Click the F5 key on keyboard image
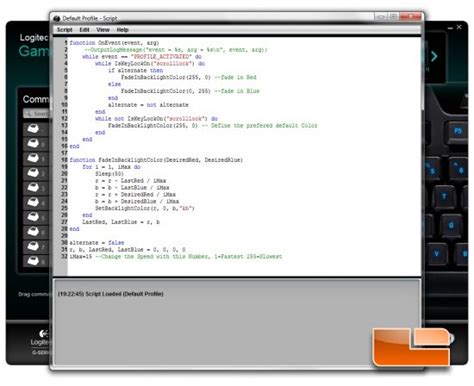The width and height of the screenshot is (474, 386). (x=458, y=131)
